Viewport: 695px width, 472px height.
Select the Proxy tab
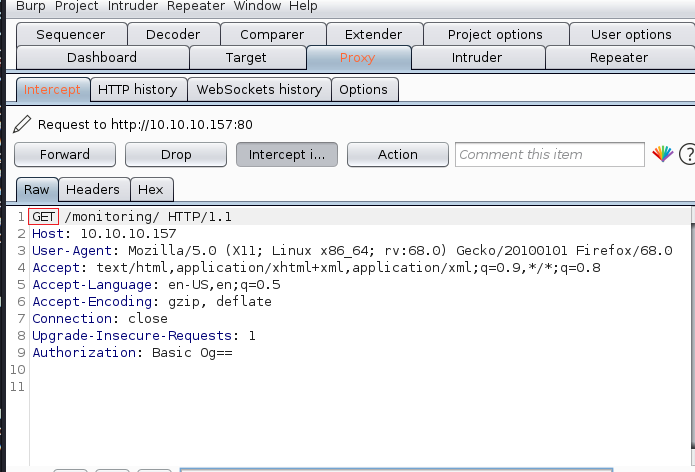click(358, 58)
